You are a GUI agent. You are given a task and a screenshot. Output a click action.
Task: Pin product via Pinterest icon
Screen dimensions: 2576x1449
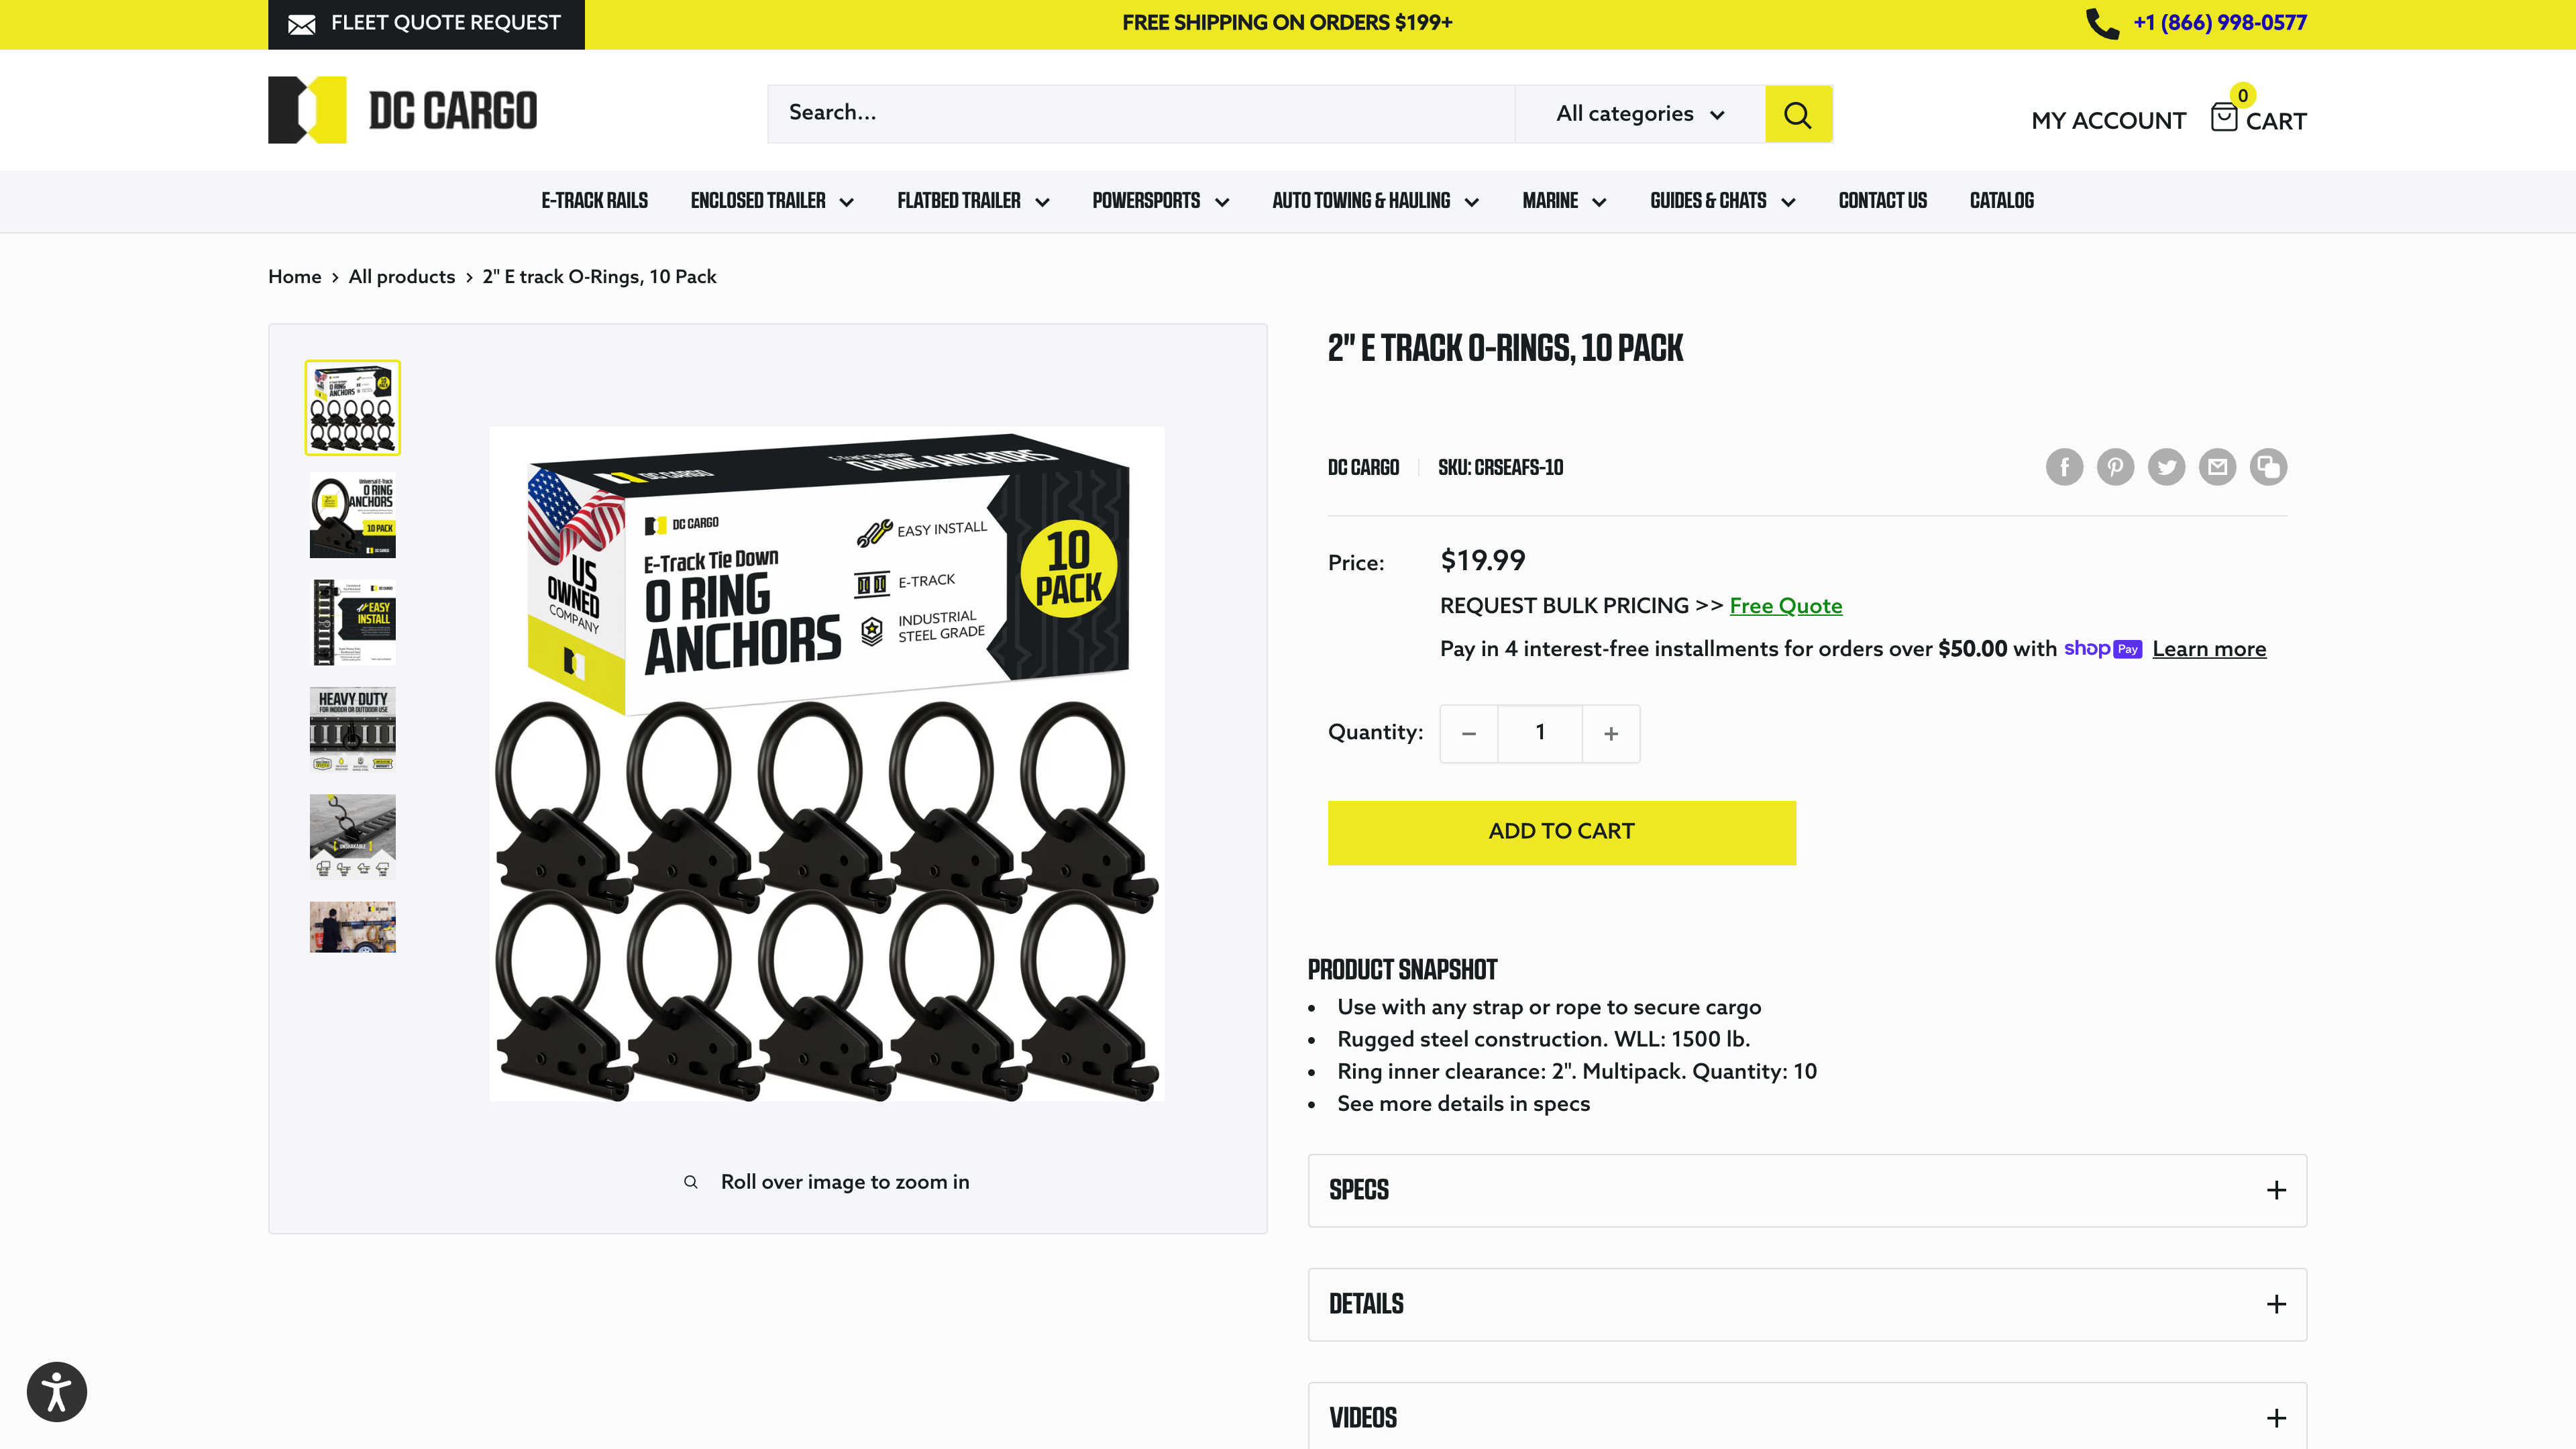tap(2115, 467)
